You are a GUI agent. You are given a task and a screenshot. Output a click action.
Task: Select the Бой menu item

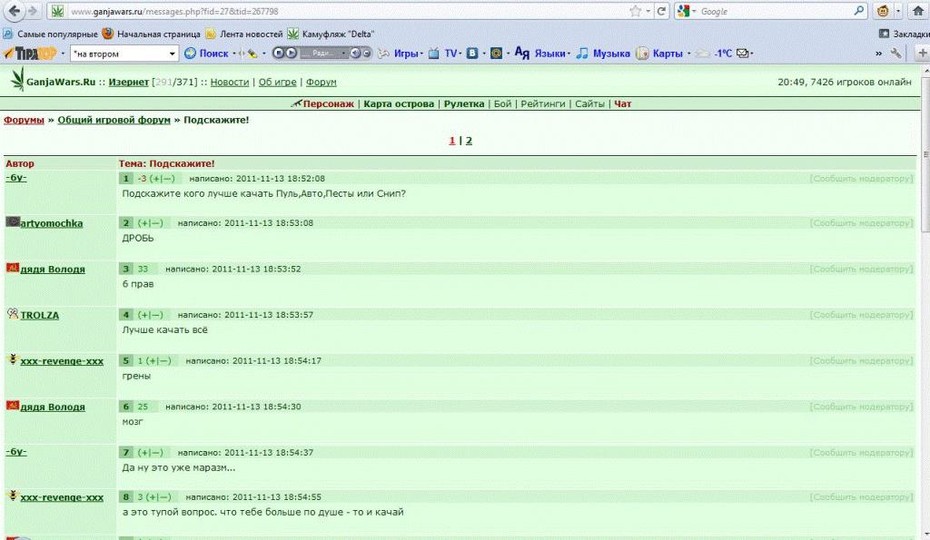click(x=502, y=104)
